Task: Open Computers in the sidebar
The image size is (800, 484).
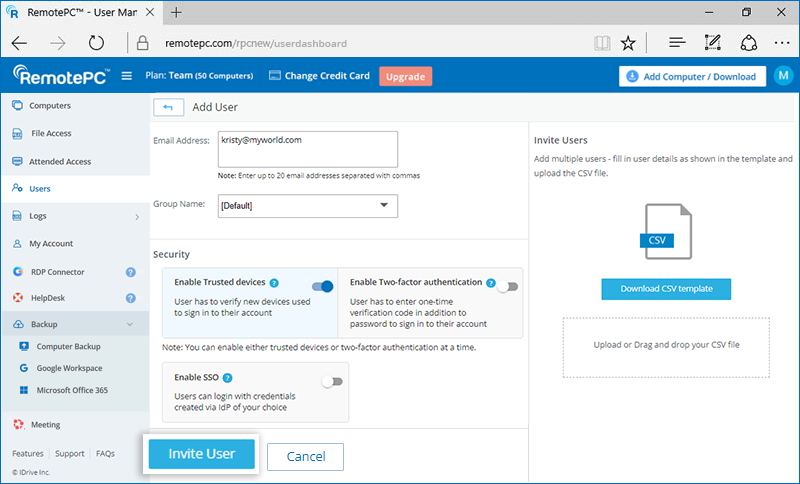Action: coord(50,105)
